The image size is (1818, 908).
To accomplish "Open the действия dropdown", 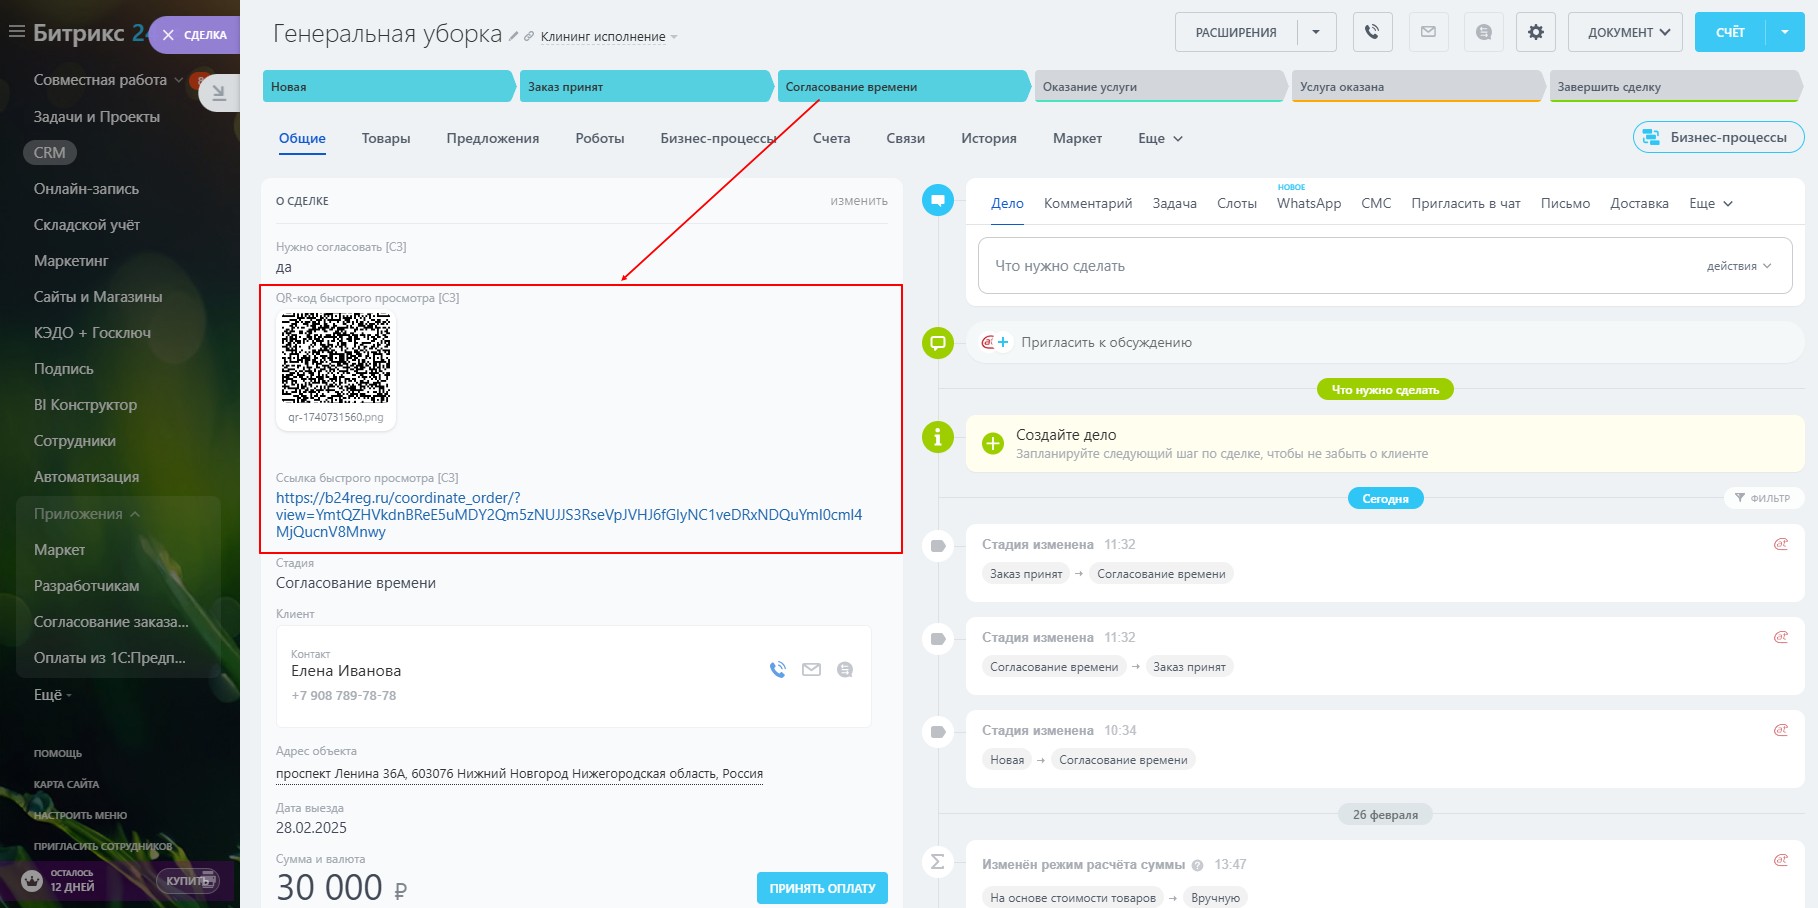I will coord(1739,266).
